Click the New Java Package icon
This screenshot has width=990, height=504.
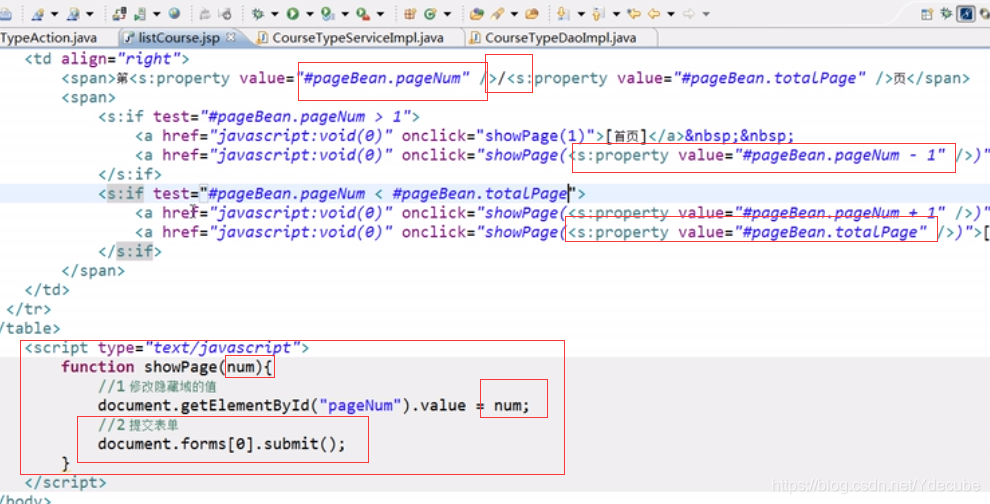(x=410, y=13)
